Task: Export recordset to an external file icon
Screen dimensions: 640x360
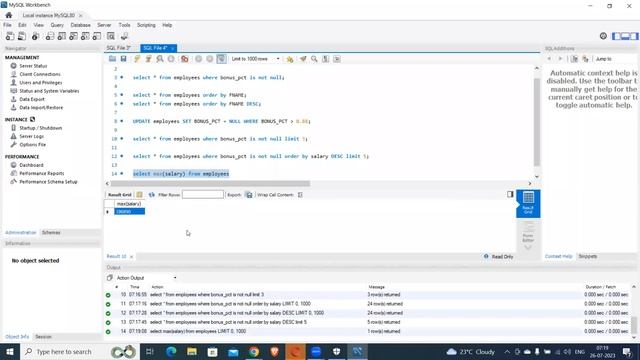Action: click(x=249, y=195)
